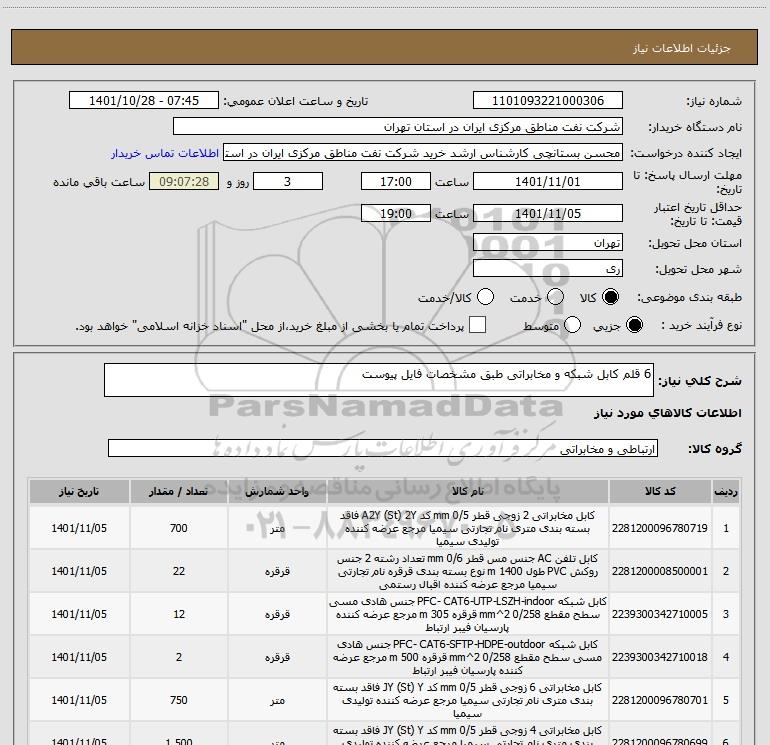Click item code 2281200096780701

coord(660,700)
